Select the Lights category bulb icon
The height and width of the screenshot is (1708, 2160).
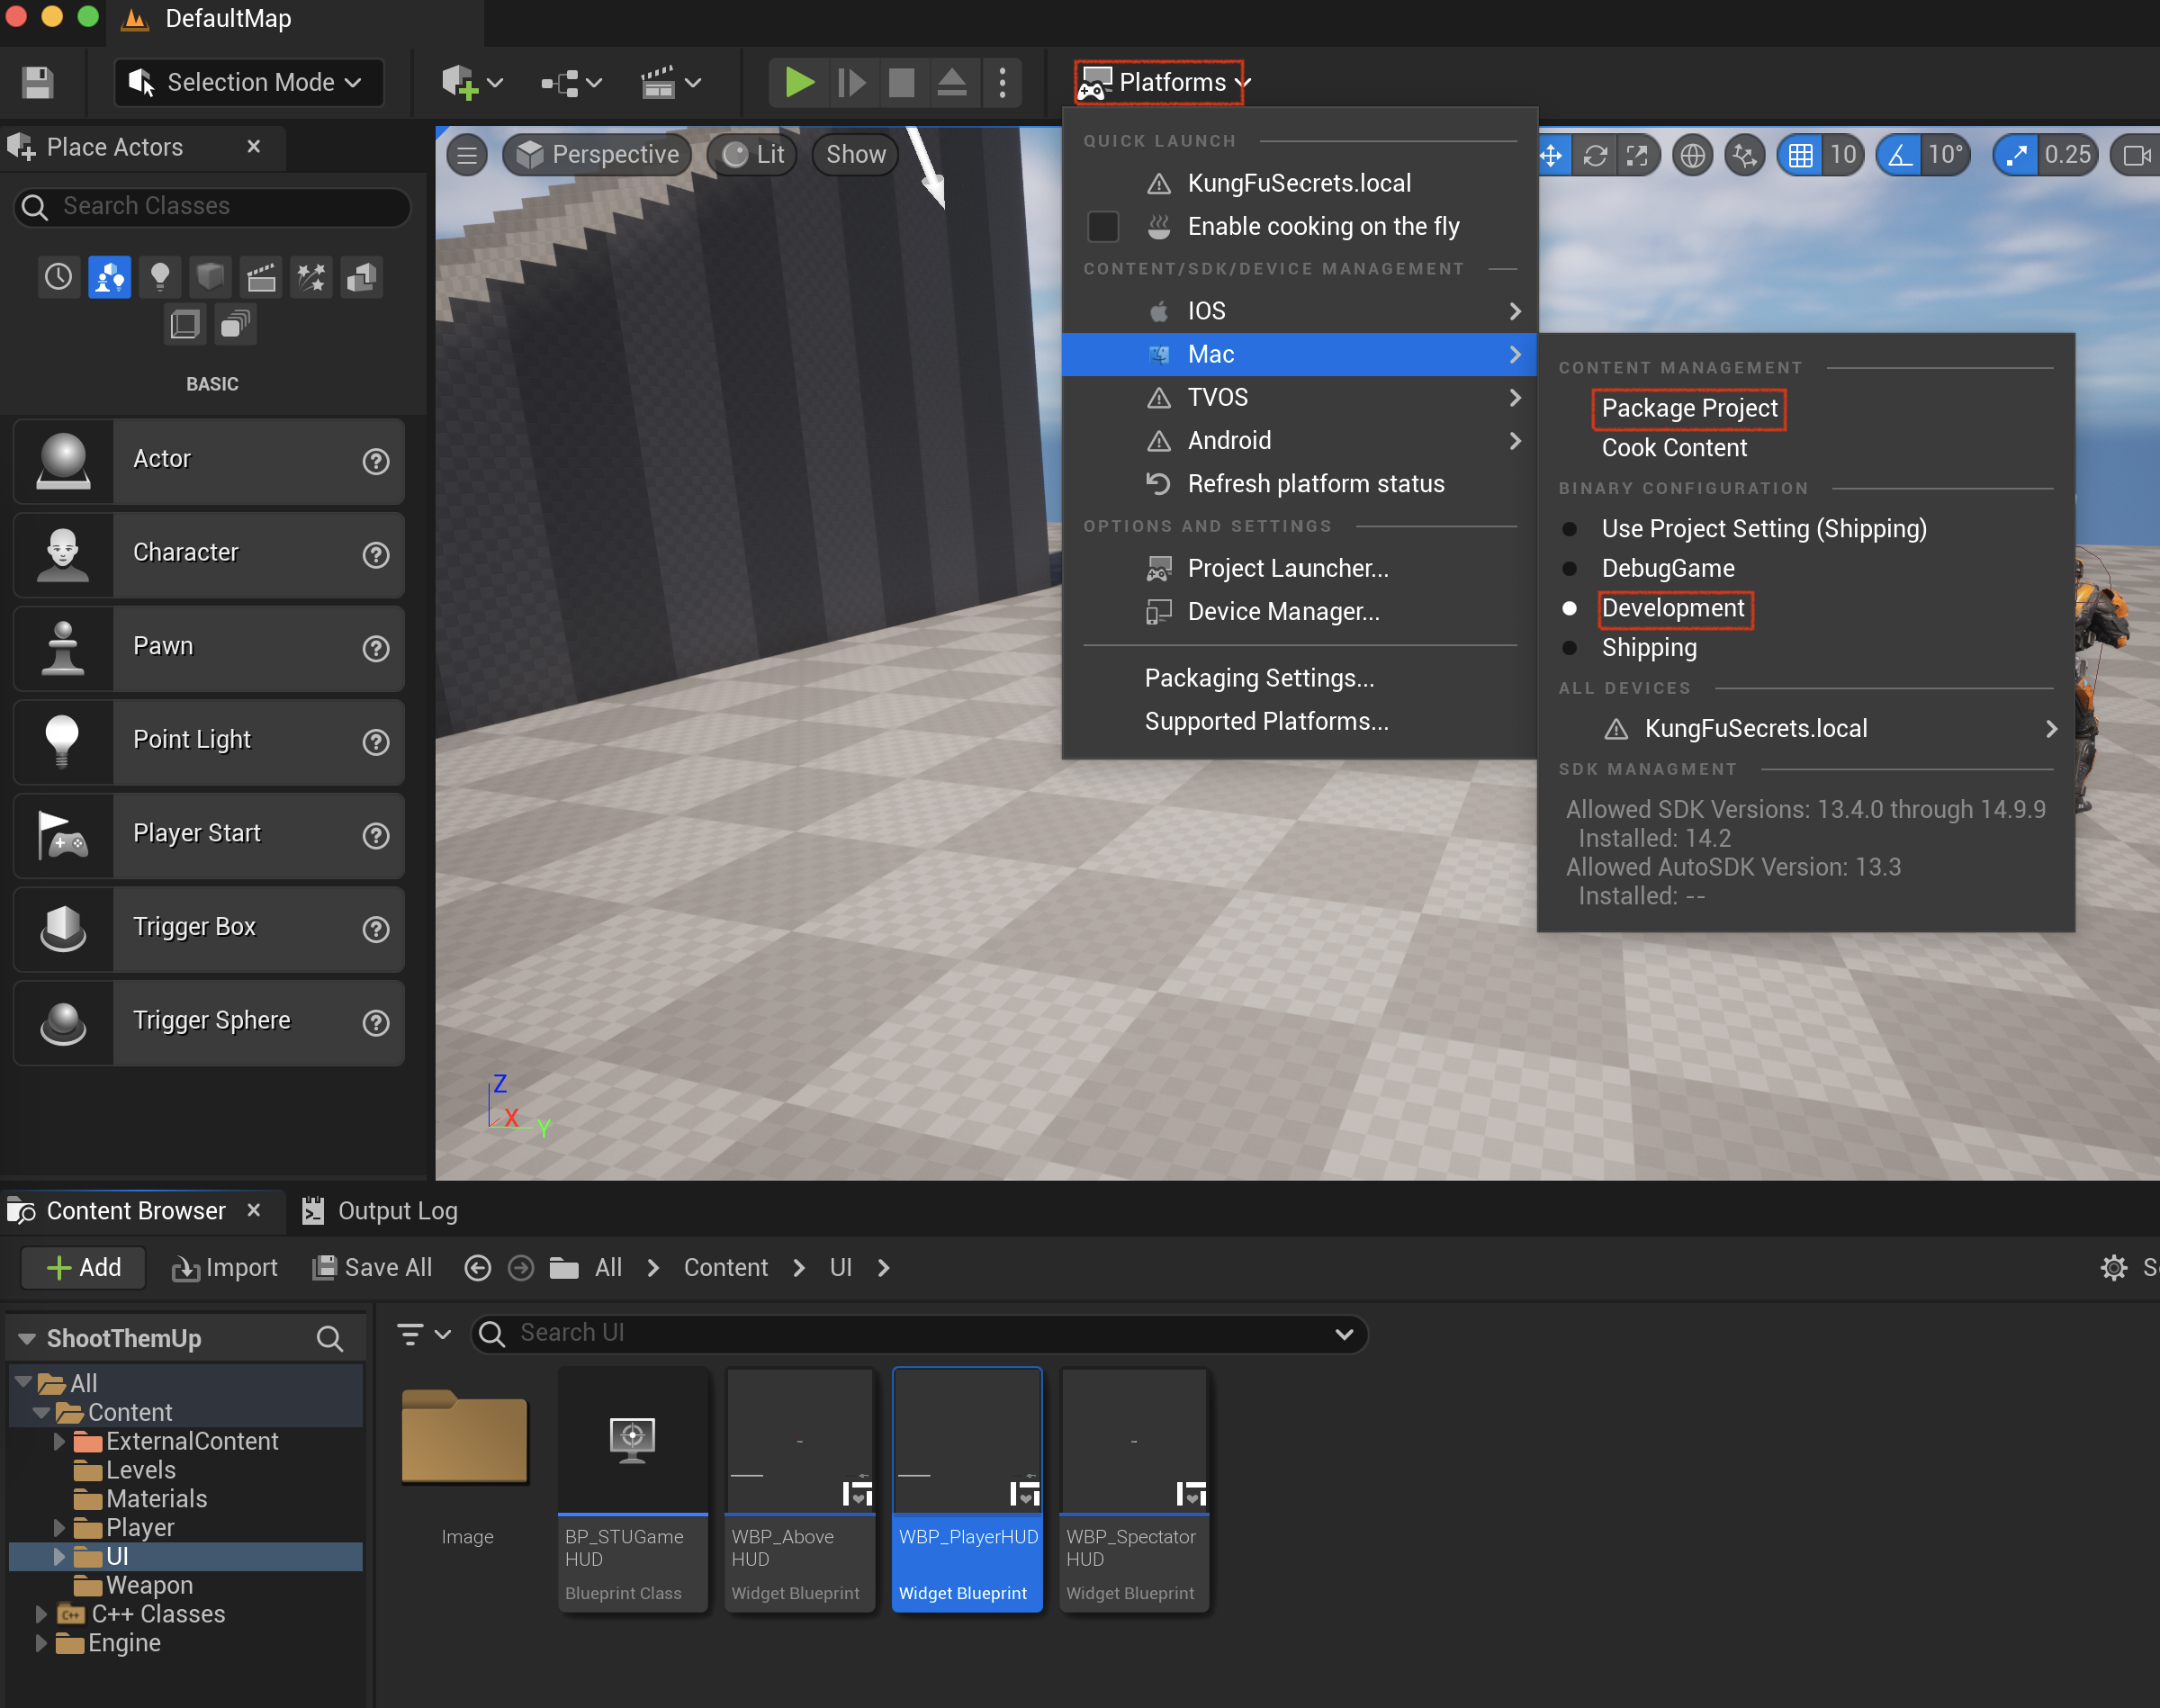pyautogui.click(x=159, y=277)
